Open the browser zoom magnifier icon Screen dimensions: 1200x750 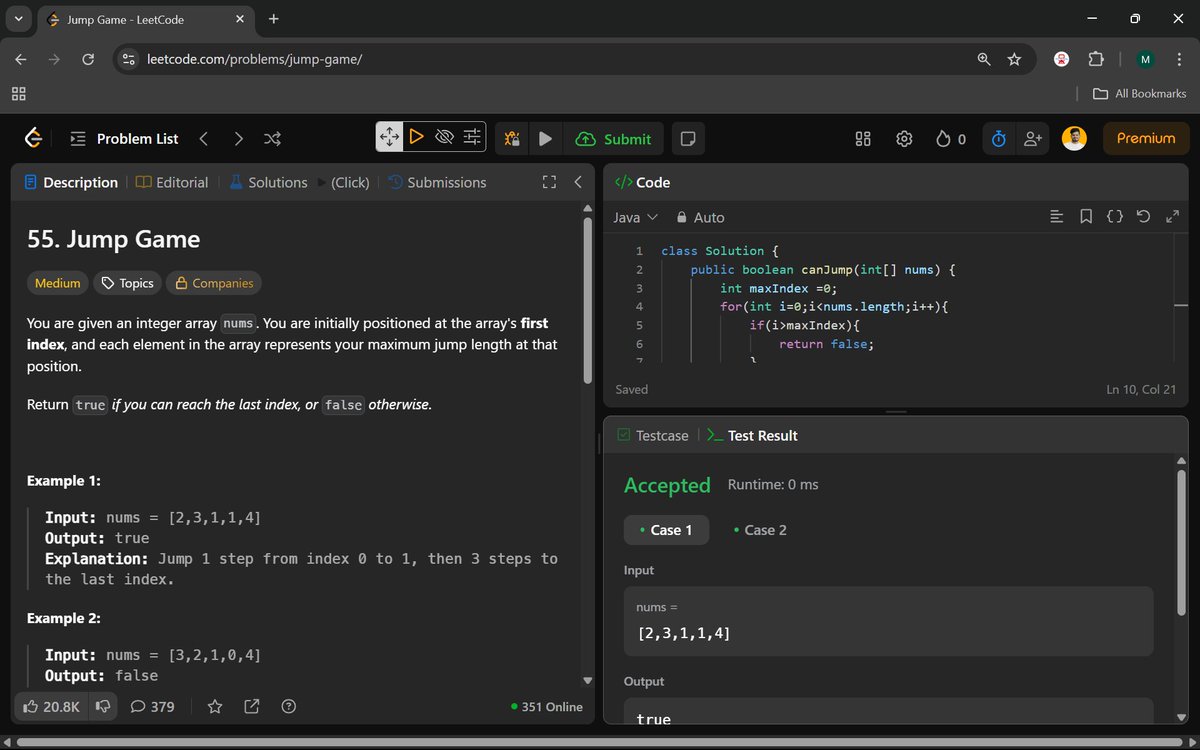(x=984, y=59)
